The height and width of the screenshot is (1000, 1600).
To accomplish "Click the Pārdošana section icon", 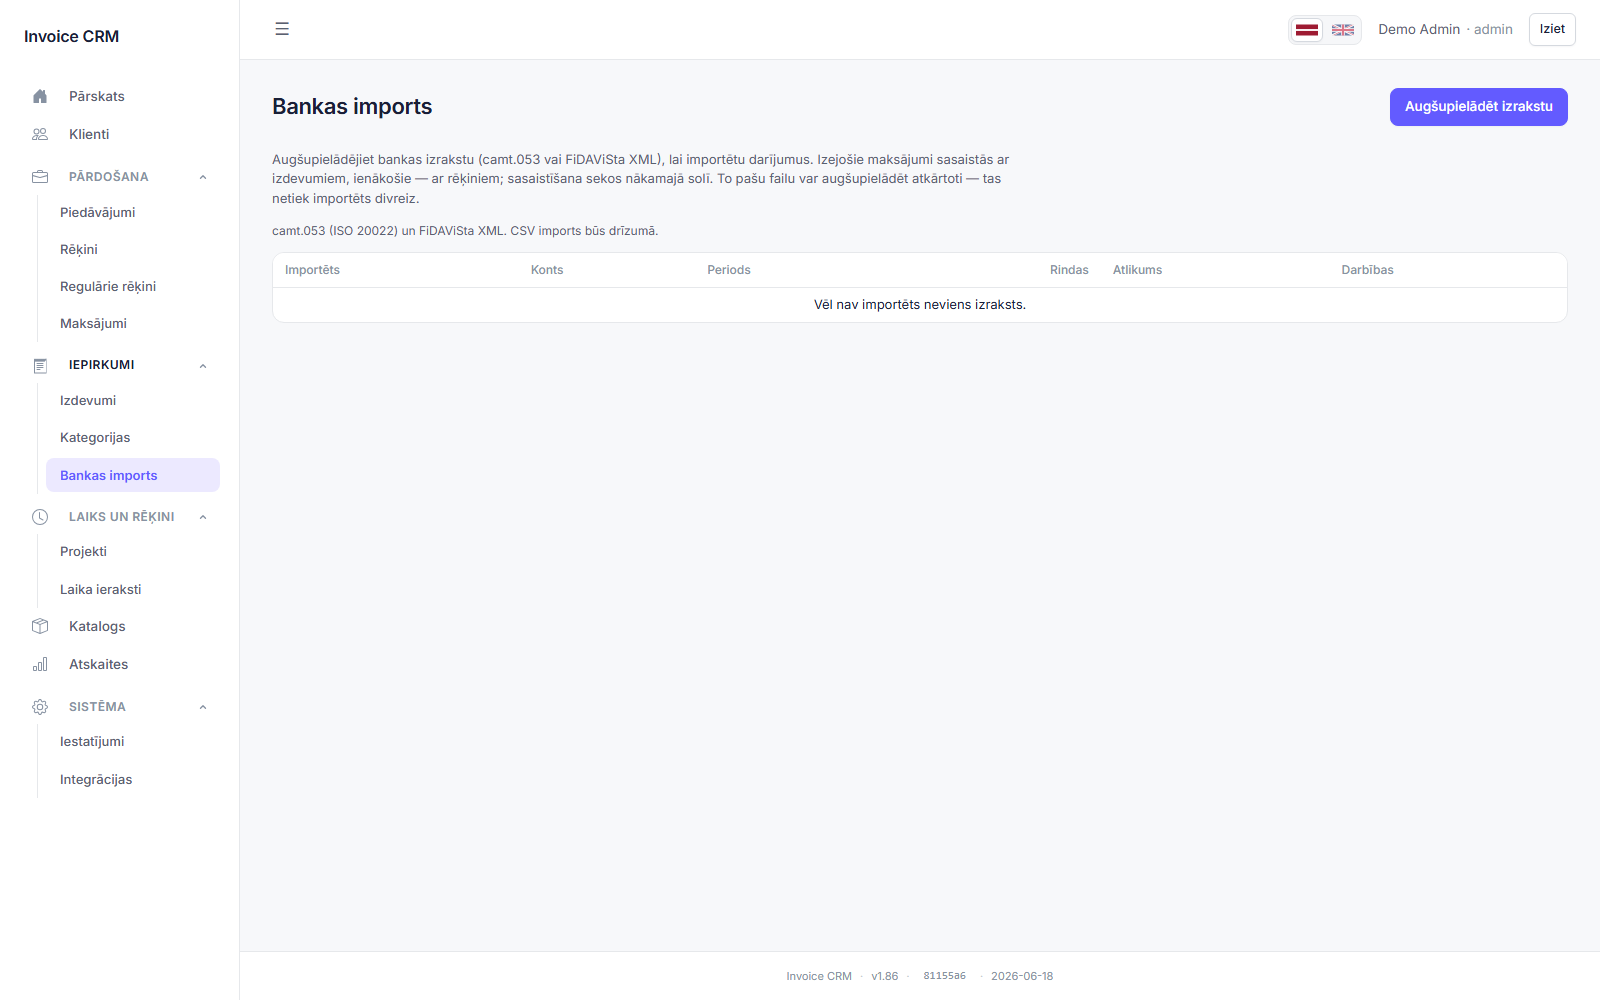I will (40, 177).
